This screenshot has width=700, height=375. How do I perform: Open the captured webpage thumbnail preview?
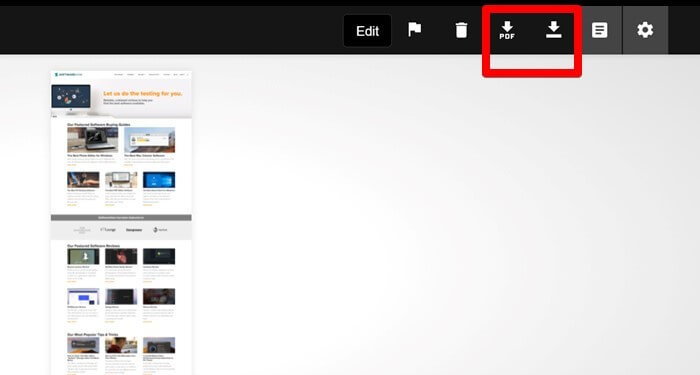(121, 223)
